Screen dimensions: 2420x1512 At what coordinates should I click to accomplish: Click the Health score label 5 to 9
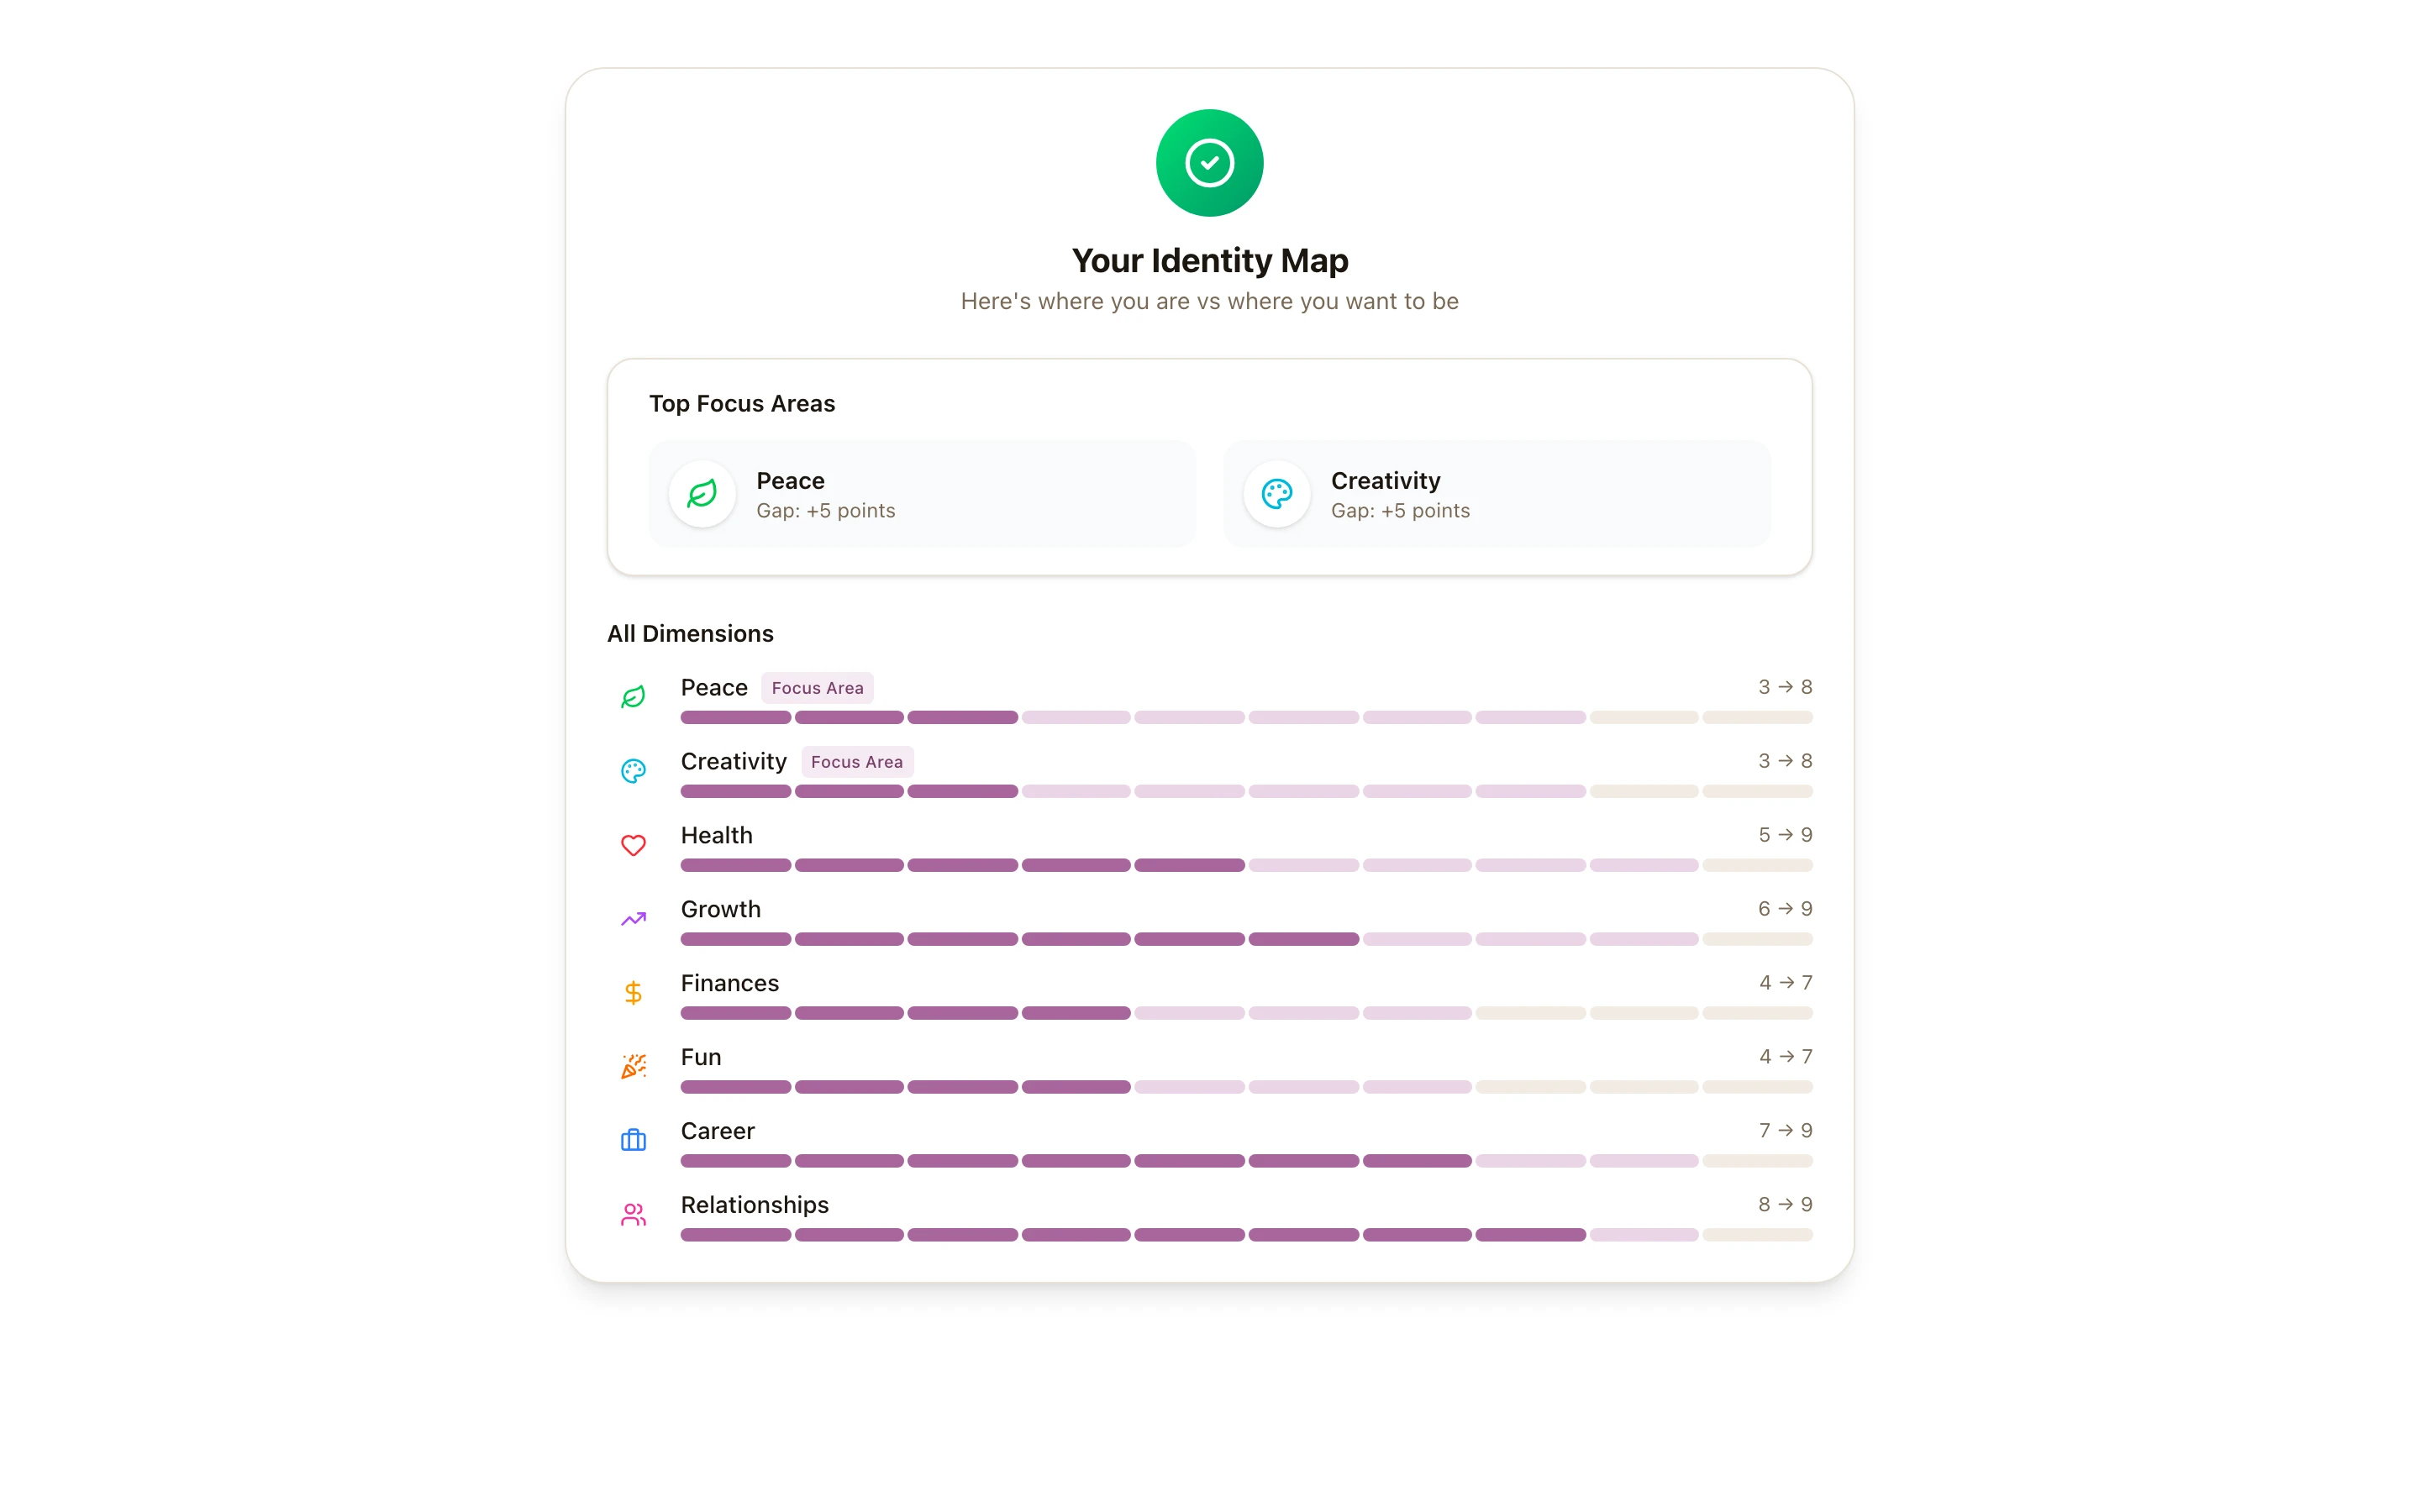click(1785, 834)
